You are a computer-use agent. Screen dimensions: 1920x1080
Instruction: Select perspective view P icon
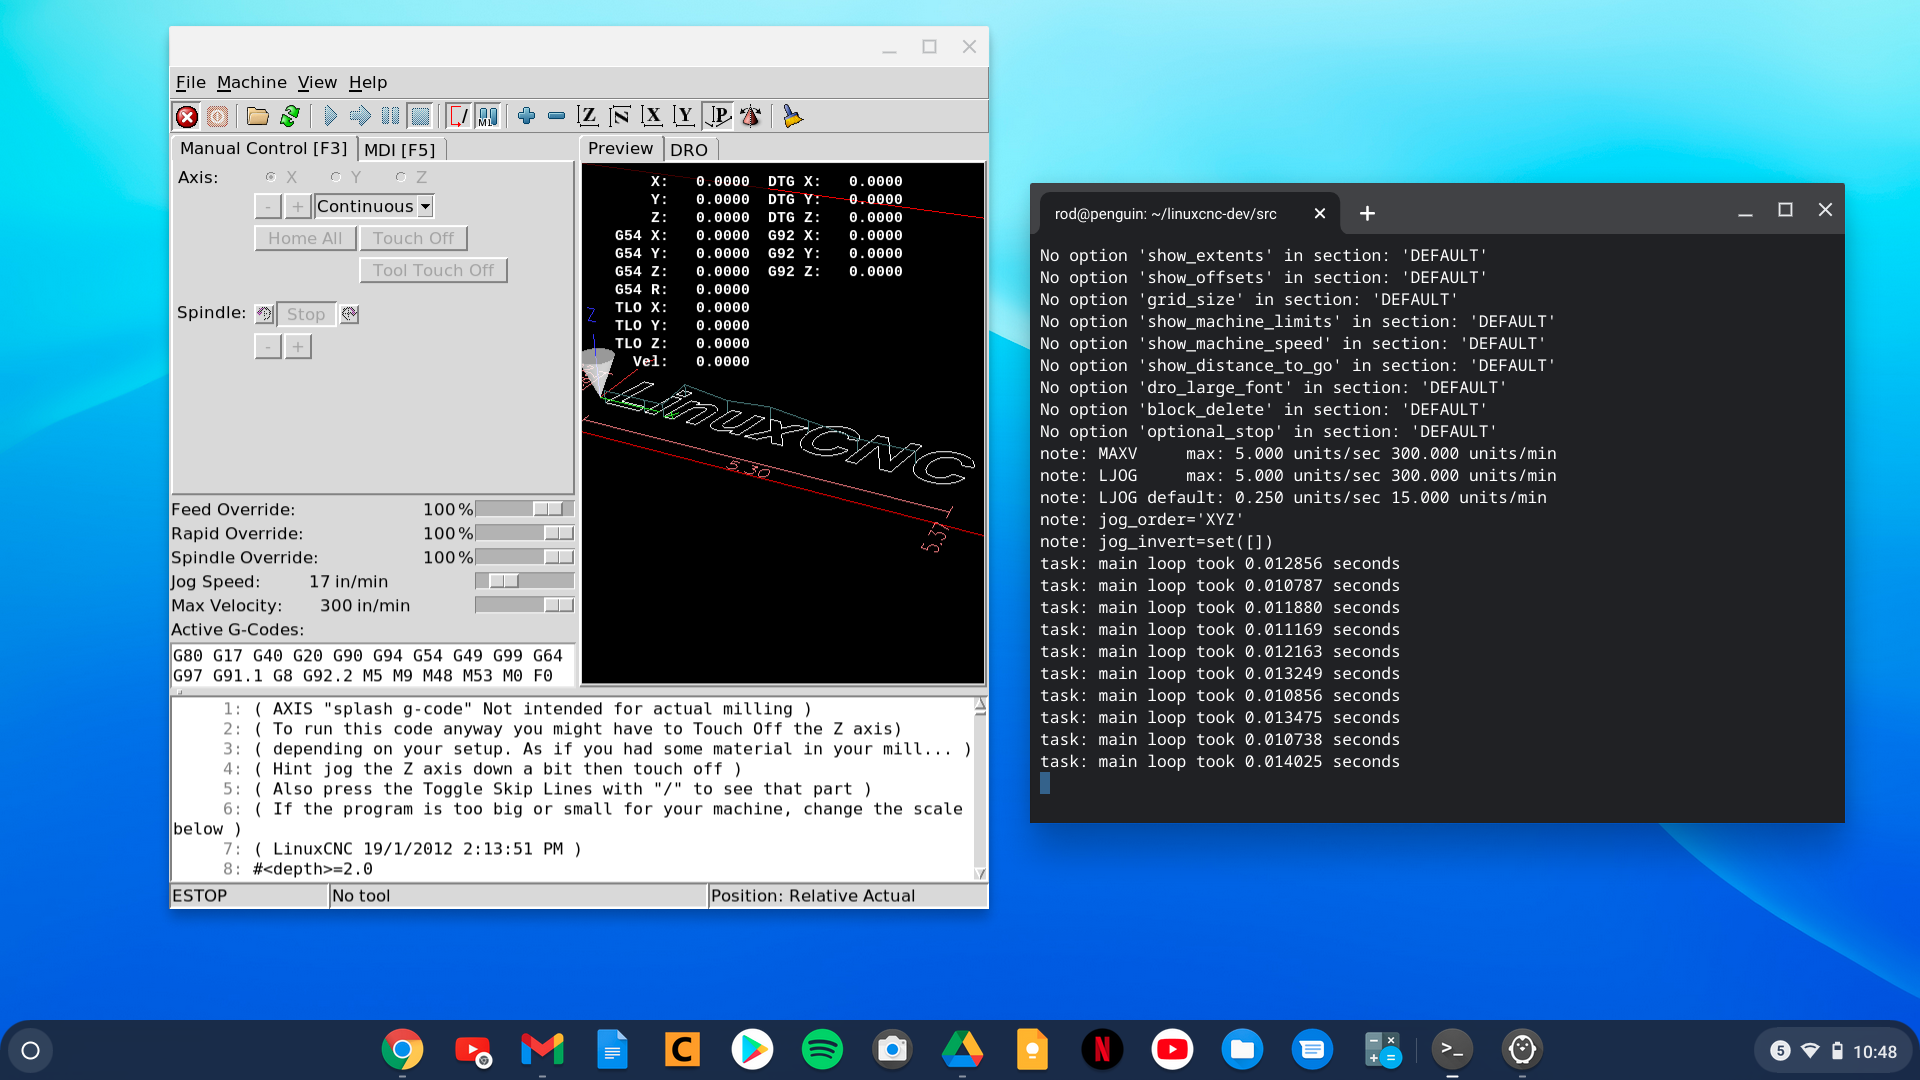click(718, 117)
